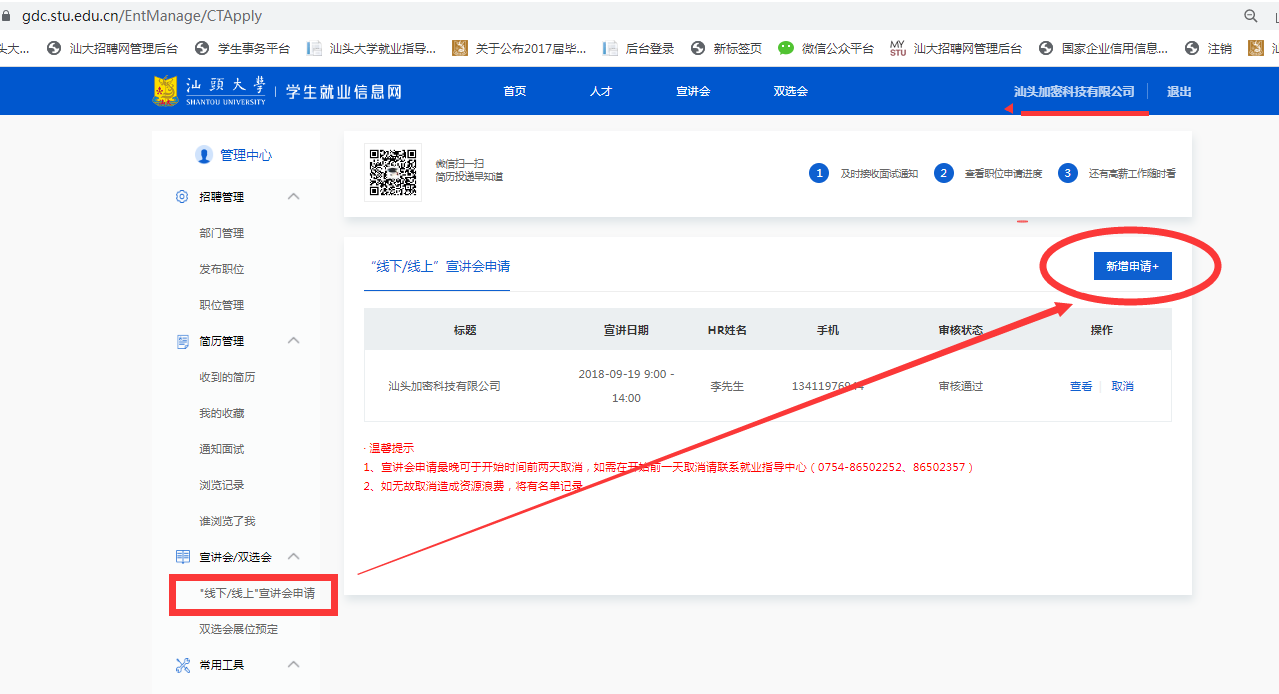Open 浏览记录 in sidebar

point(222,485)
